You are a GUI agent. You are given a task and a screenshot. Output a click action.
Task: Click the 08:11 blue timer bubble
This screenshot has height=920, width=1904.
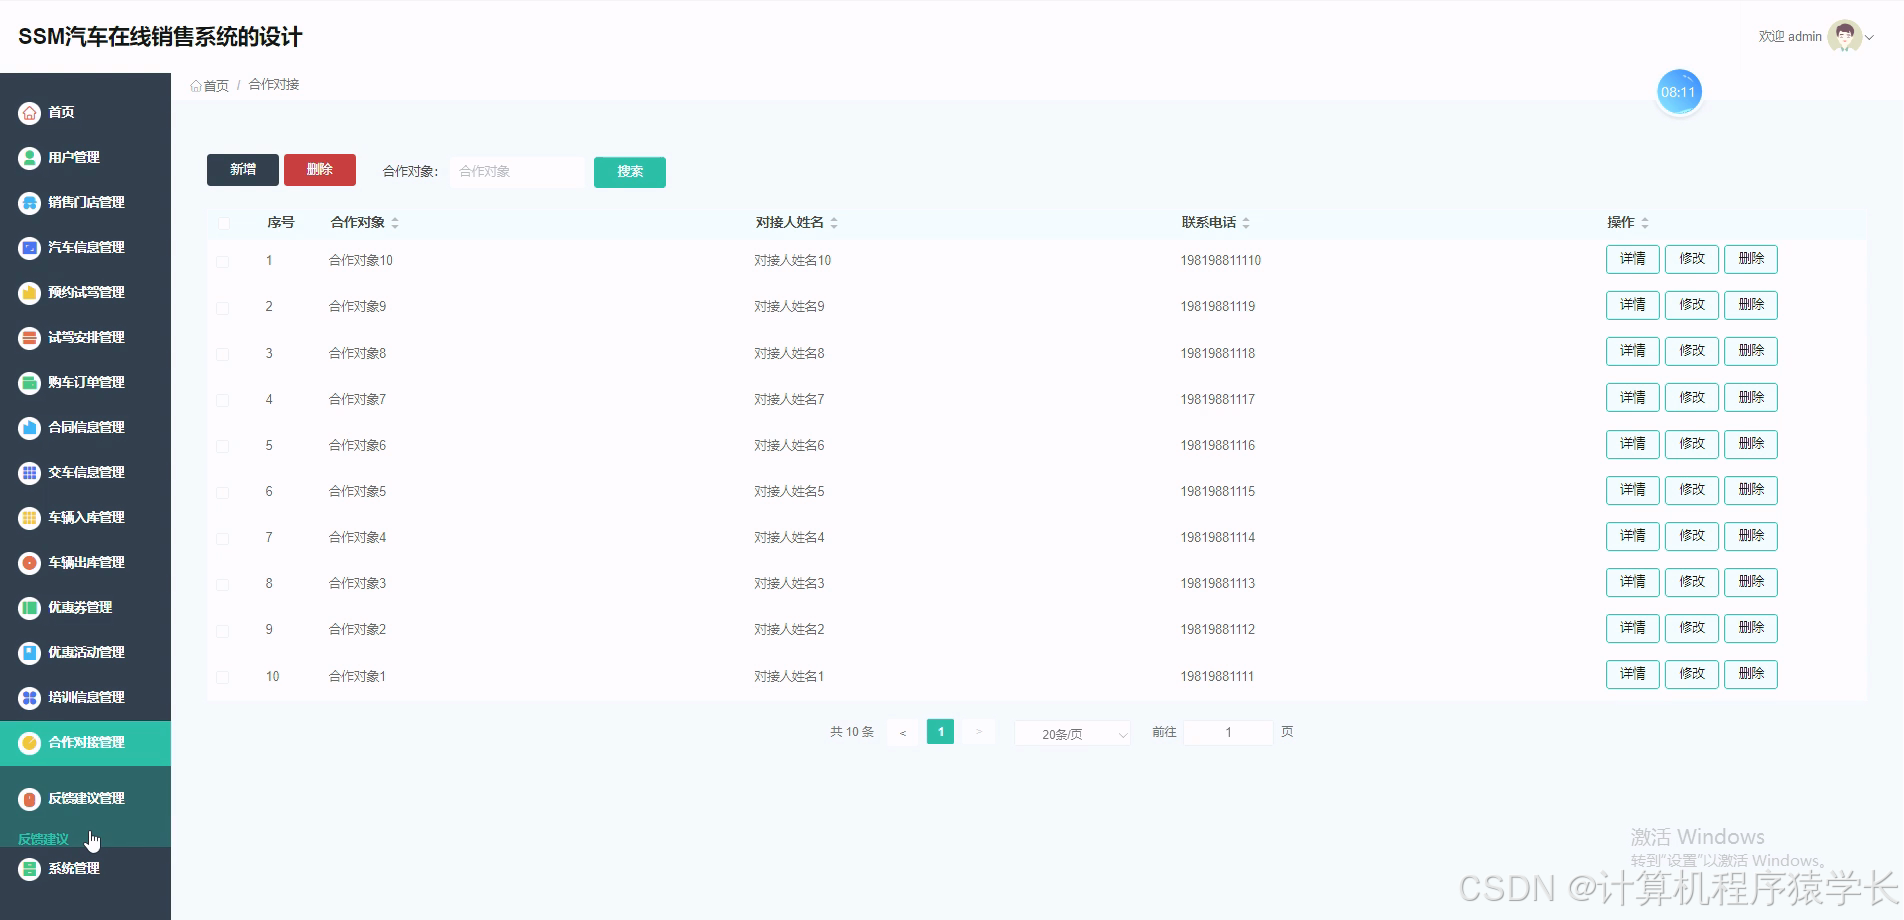point(1679,92)
